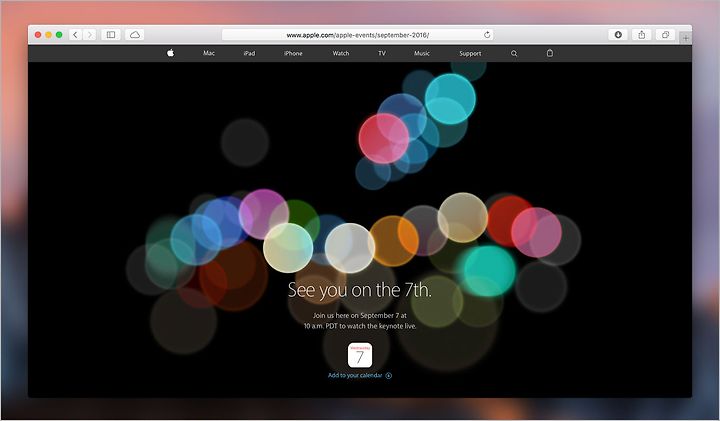The width and height of the screenshot is (720, 421).
Task: Click 'See you on the 7th.' headline
Action: tap(360, 290)
